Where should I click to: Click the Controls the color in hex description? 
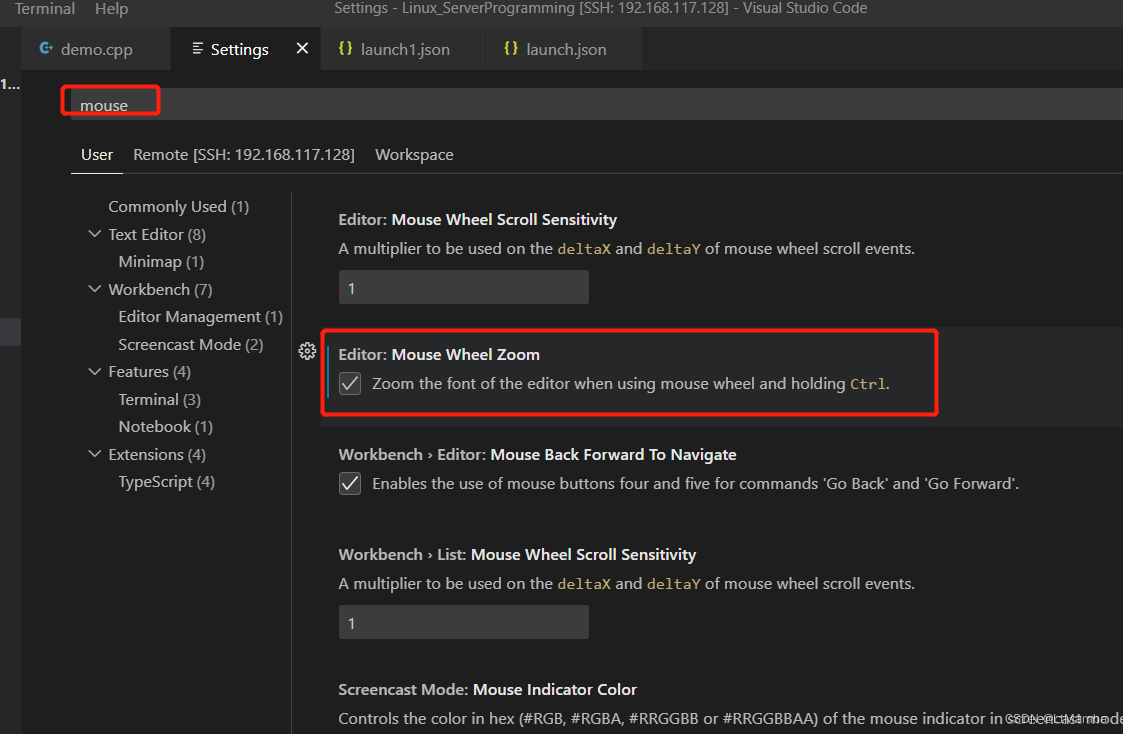[731, 718]
